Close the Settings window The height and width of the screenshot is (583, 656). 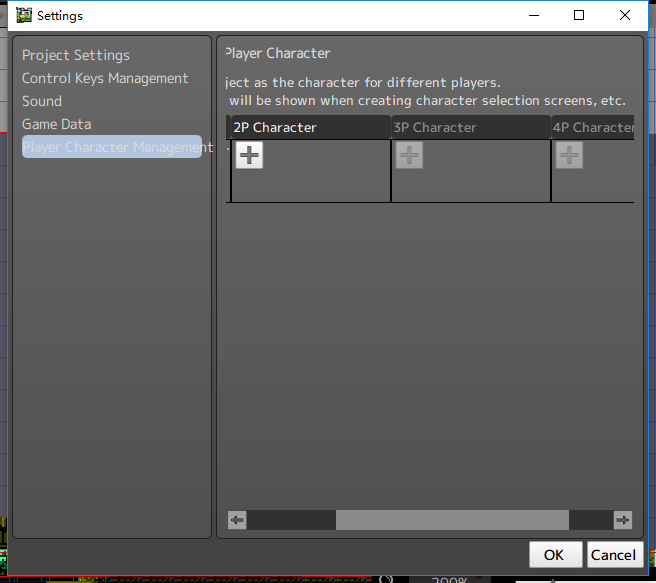coord(625,15)
